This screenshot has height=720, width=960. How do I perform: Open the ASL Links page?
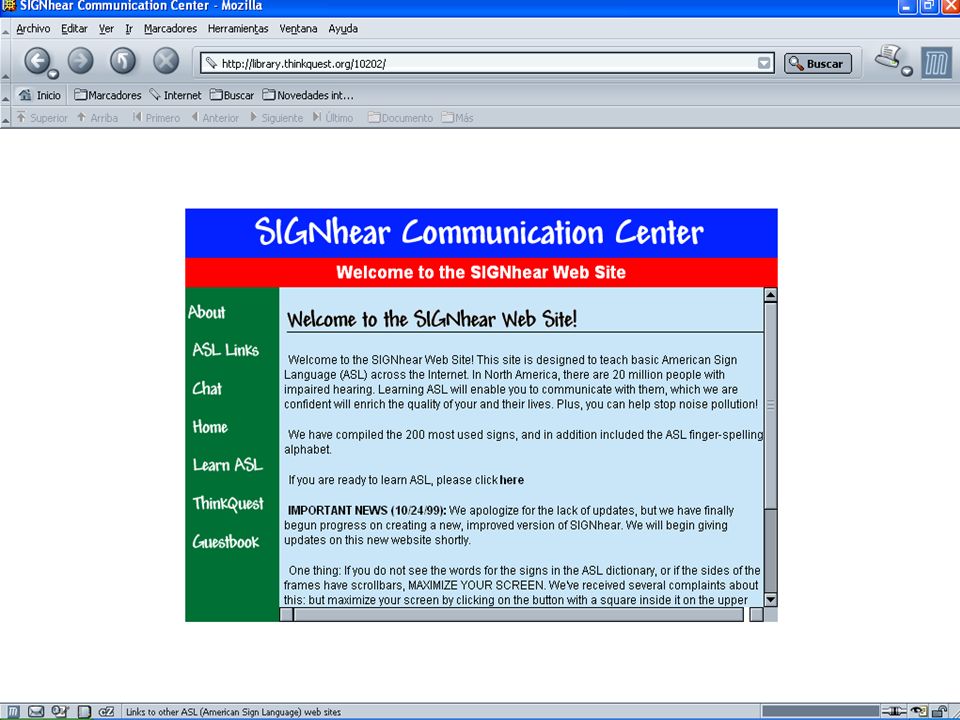[x=225, y=350]
